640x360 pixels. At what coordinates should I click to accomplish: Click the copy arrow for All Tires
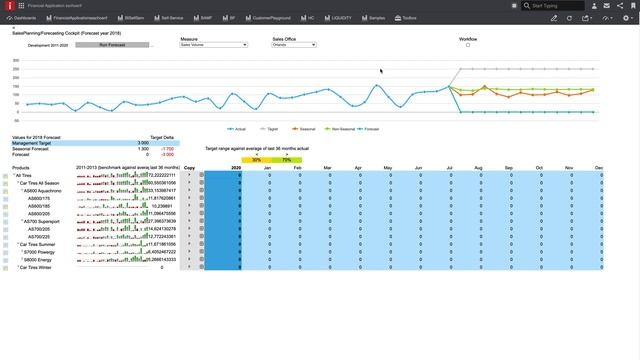click(x=189, y=175)
